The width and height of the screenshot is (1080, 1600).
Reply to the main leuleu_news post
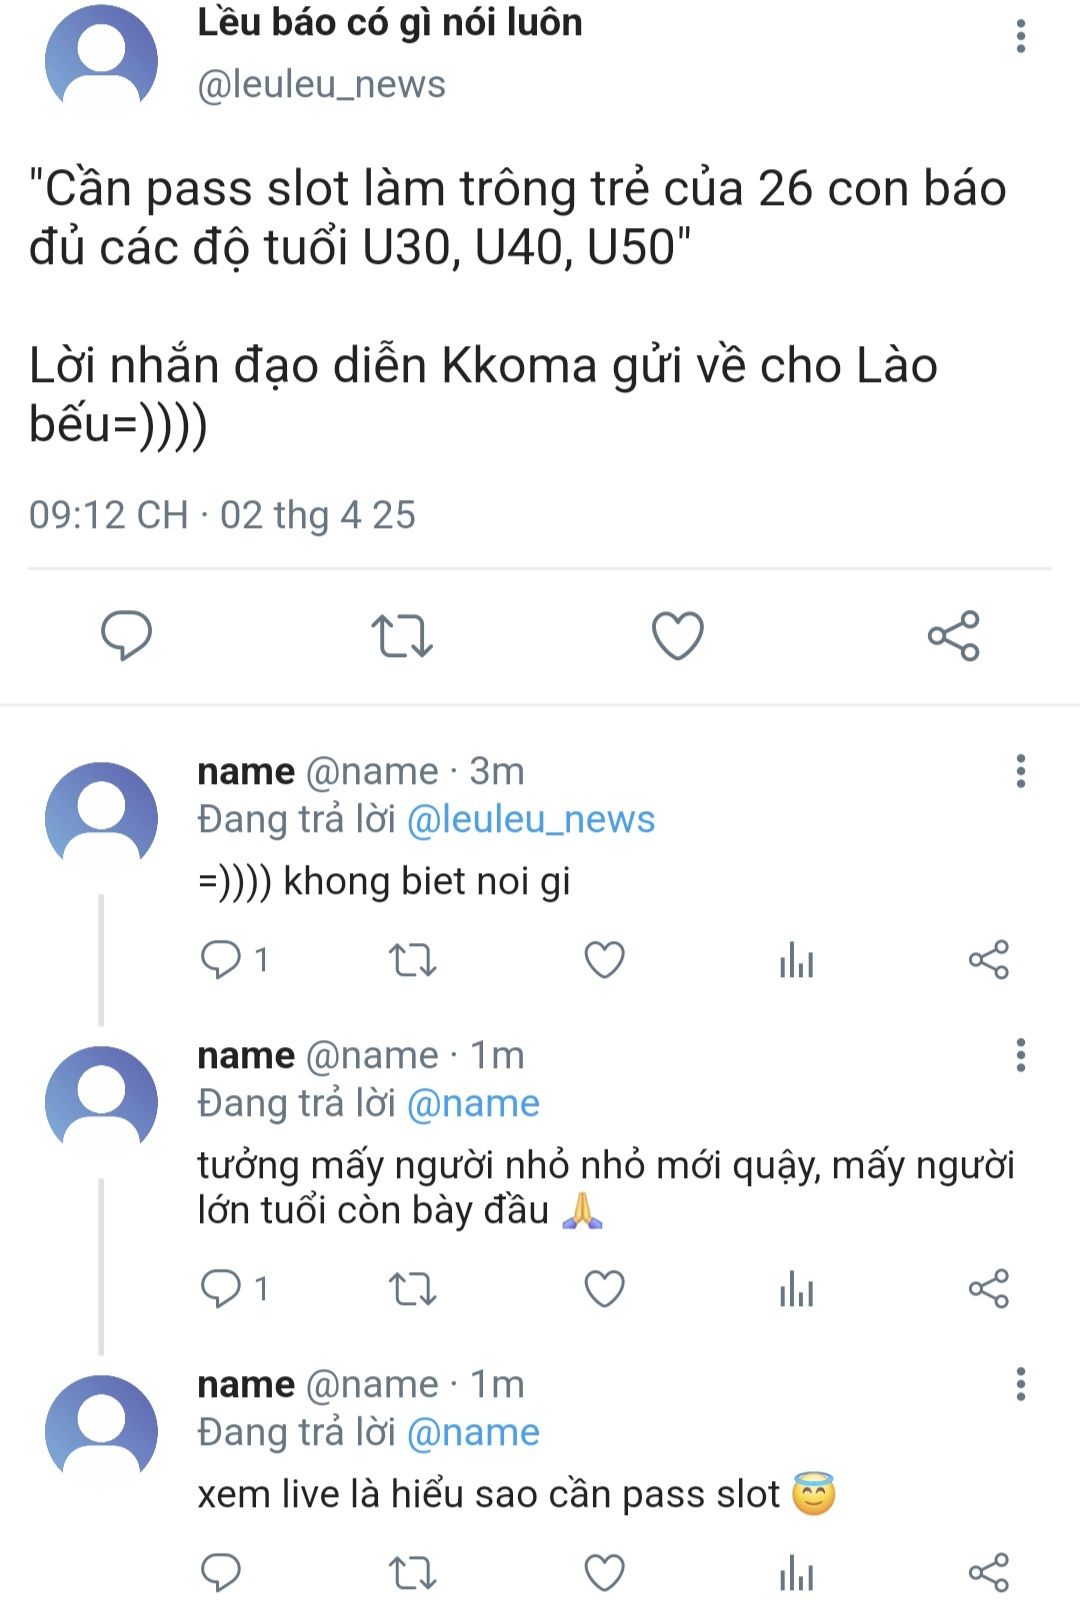pyautogui.click(x=126, y=635)
